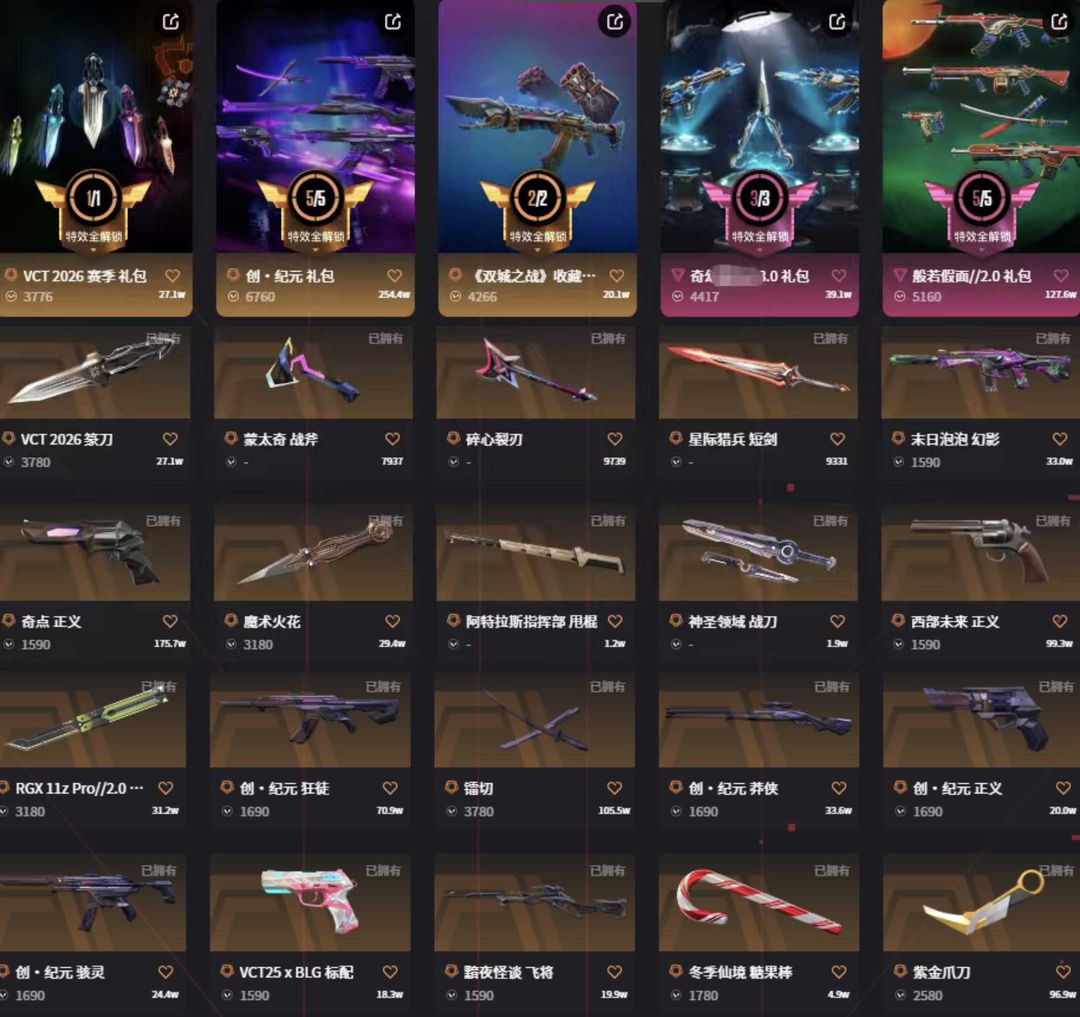Click the VCT25 x BLG 标配 title
Image resolution: width=1080 pixels, height=1017 pixels.
click(x=296, y=972)
